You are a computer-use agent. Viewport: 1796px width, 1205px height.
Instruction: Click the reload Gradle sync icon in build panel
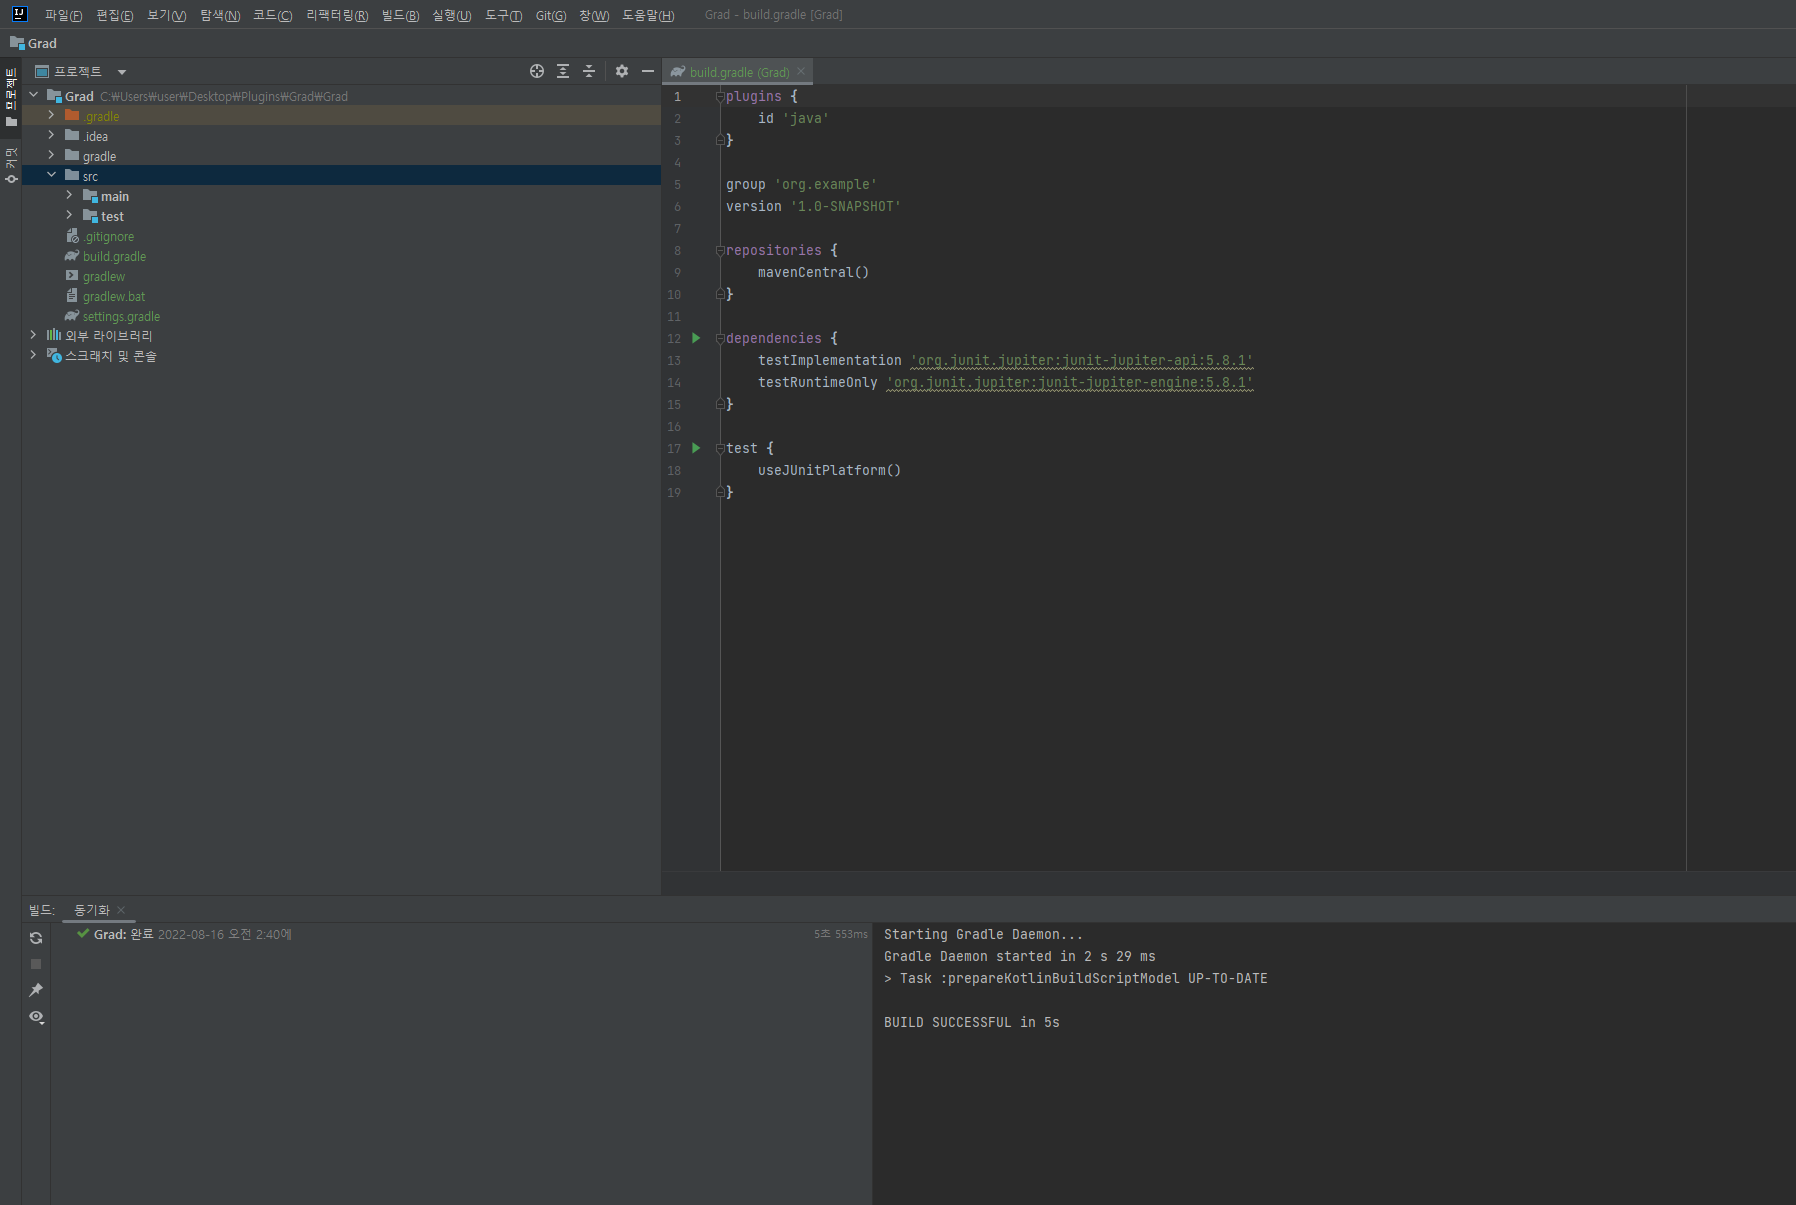point(36,938)
